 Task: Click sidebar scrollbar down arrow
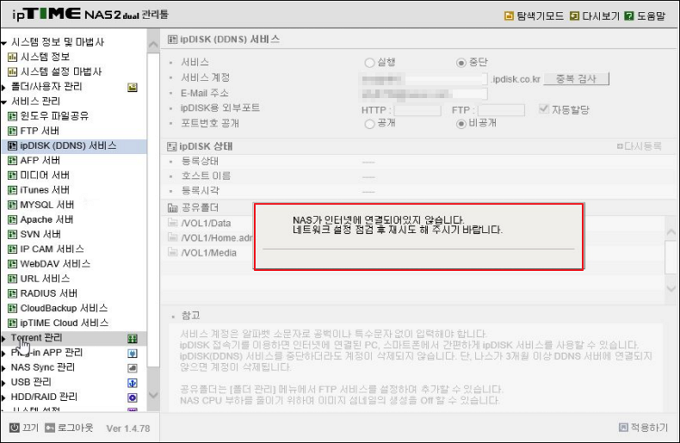(153, 395)
